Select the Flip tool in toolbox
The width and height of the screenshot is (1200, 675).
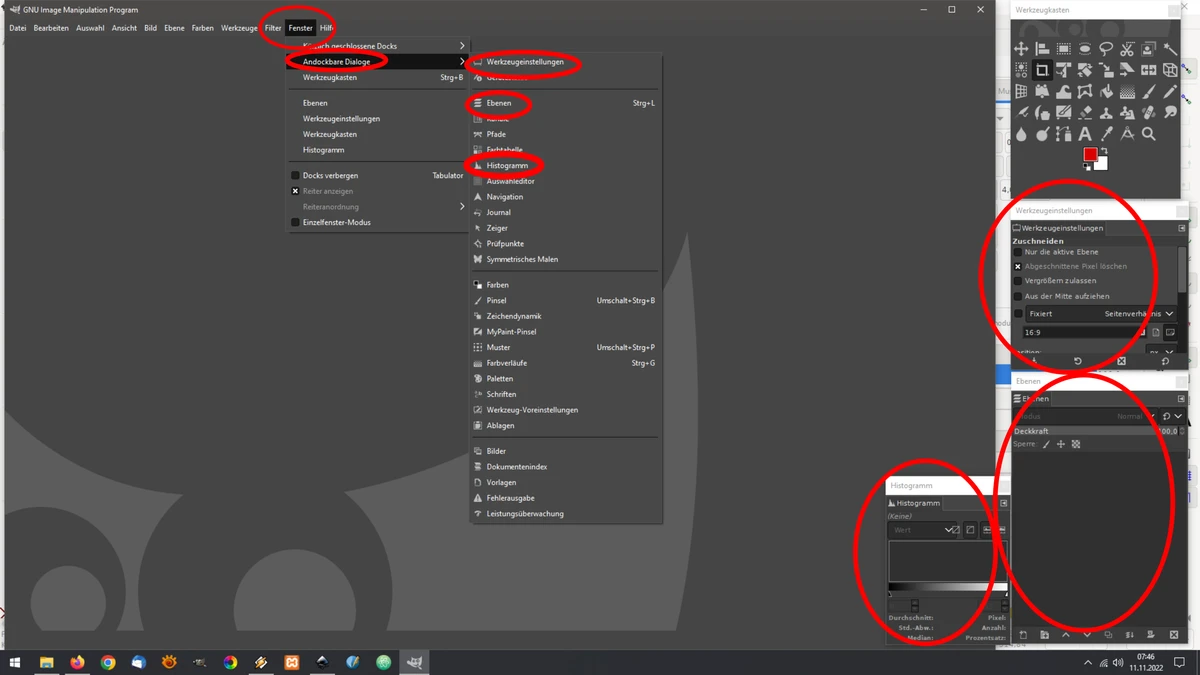point(1148,70)
